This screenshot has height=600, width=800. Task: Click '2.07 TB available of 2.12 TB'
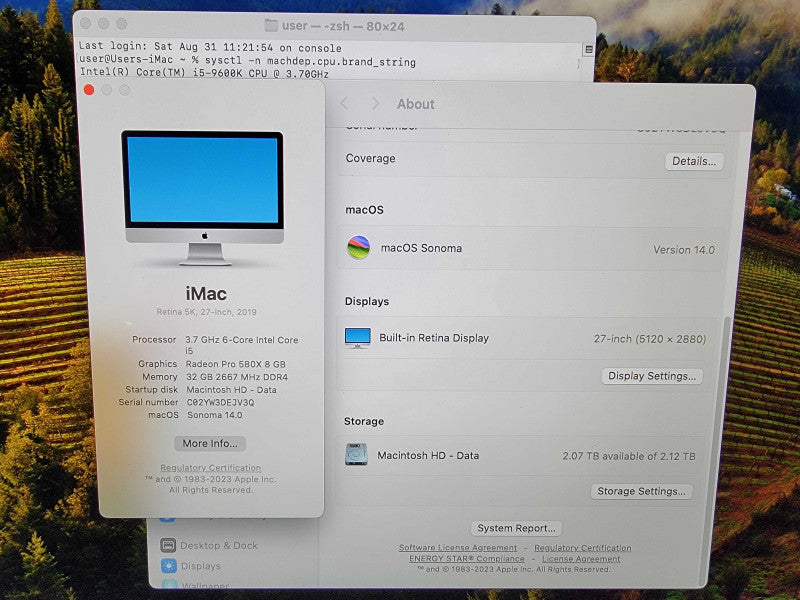point(629,456)
